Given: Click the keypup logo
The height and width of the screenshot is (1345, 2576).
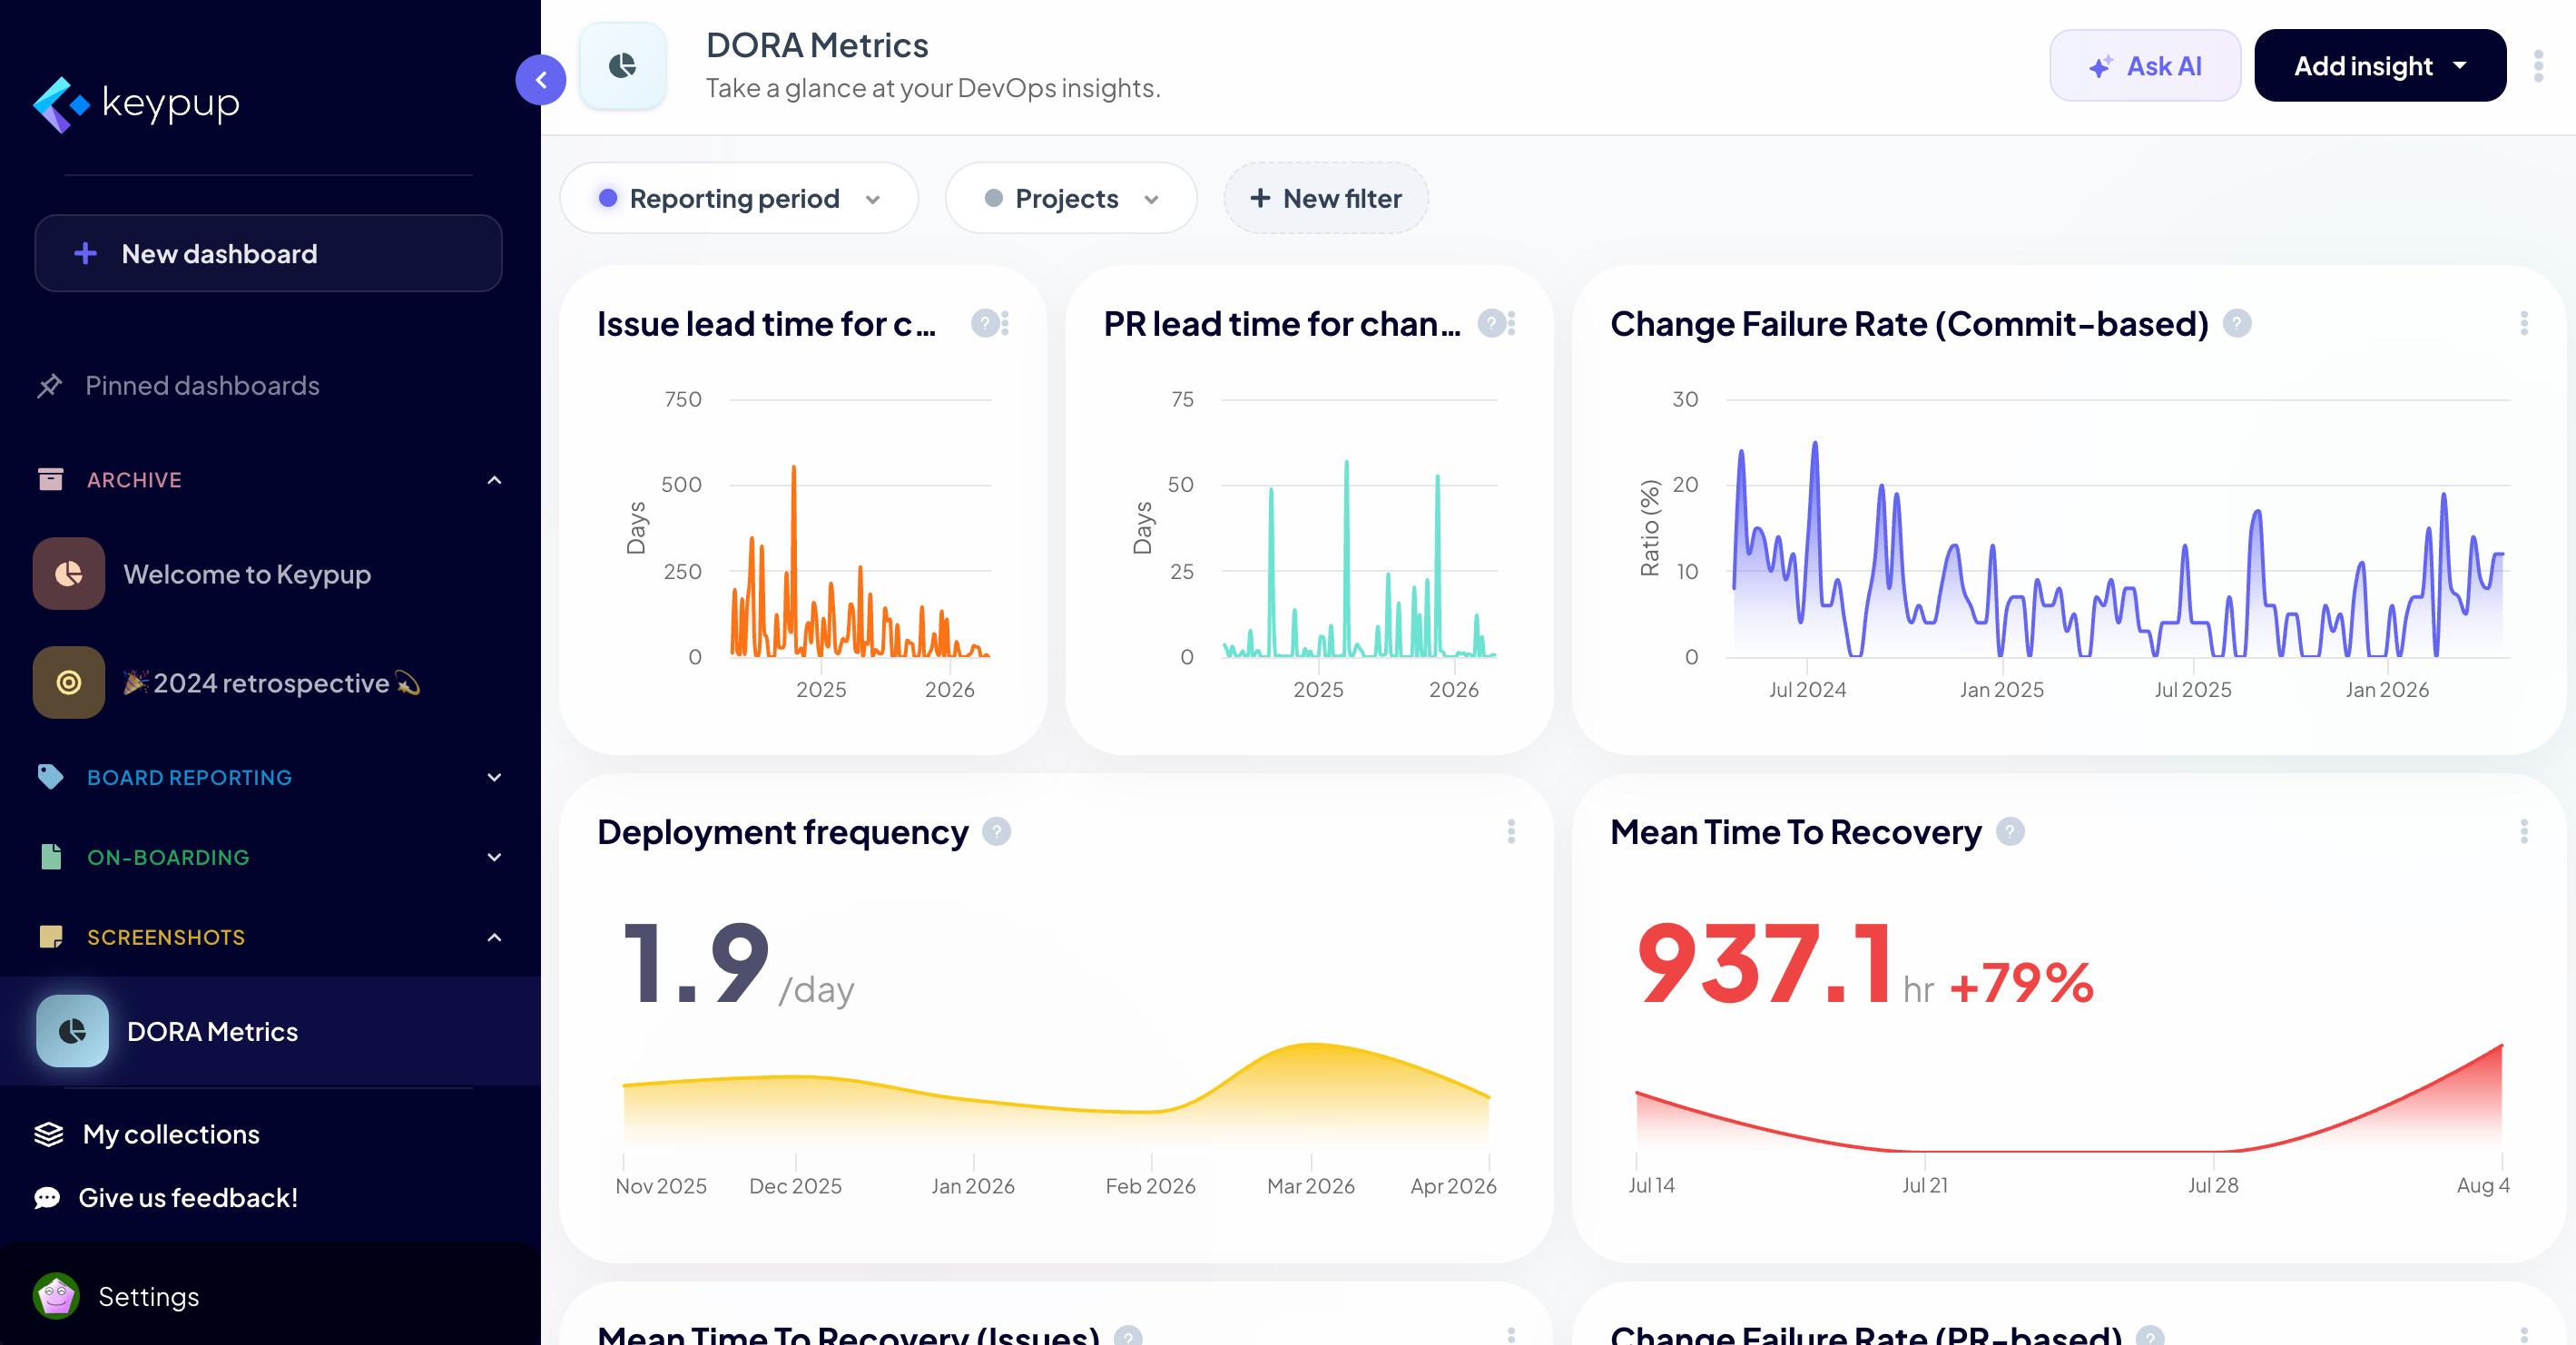Looking at the screenshot, I should coord(137,104).
